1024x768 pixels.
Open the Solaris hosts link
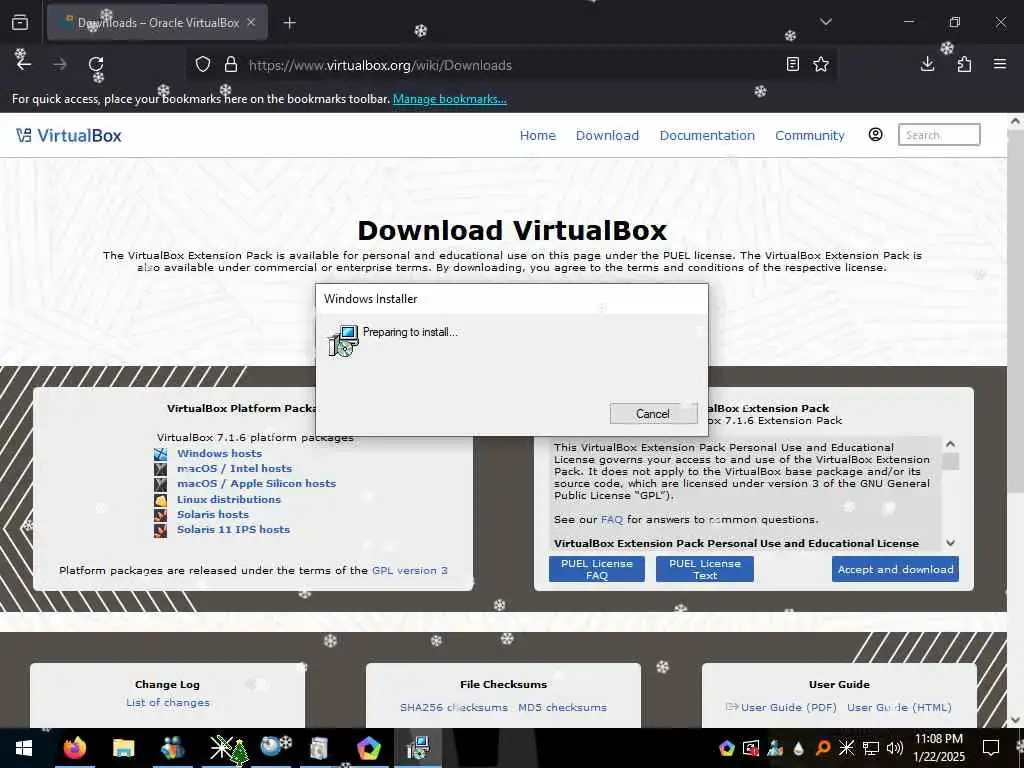tap(213, 514)
